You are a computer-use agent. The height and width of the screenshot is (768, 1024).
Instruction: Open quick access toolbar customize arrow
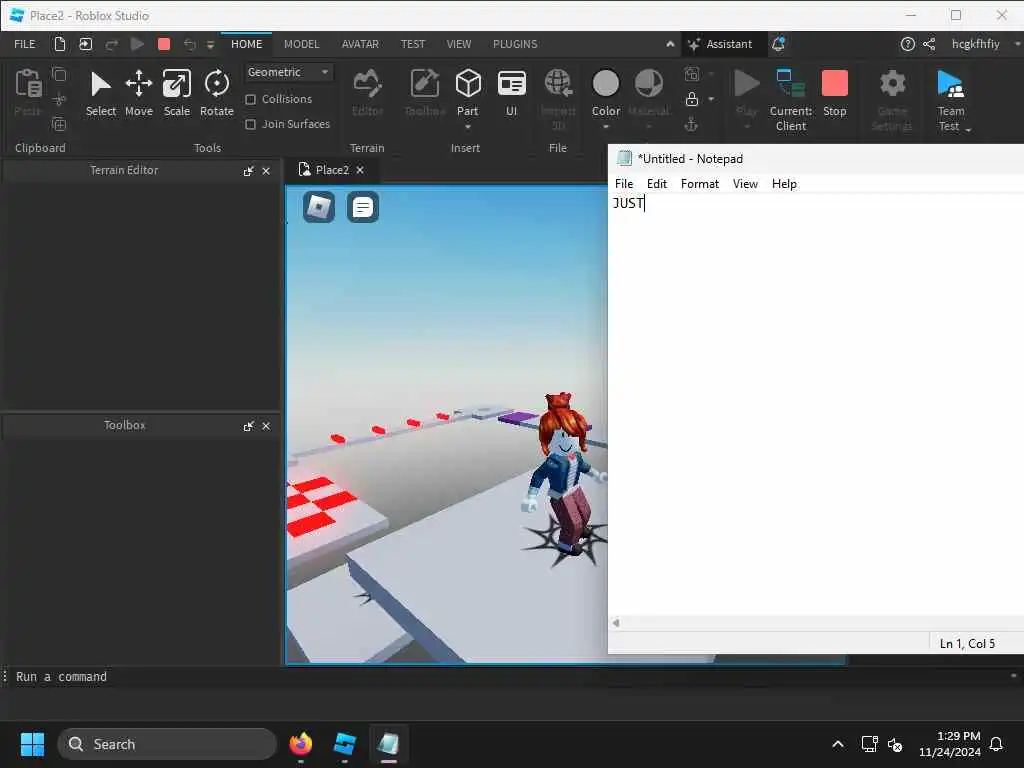pyautogui.click(x=210, y=44)
